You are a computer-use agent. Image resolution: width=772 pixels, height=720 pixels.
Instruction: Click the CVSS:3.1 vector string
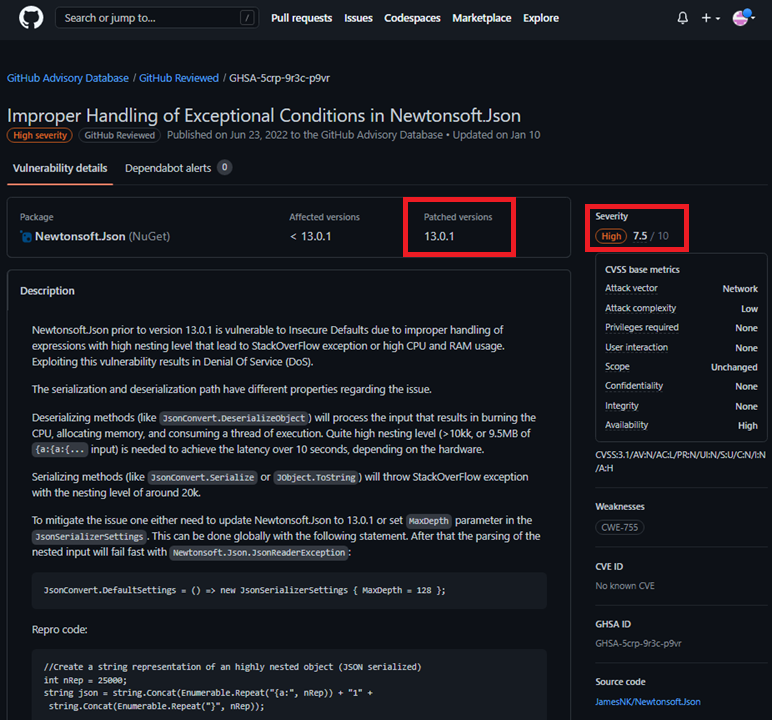(x=680, y=461)
